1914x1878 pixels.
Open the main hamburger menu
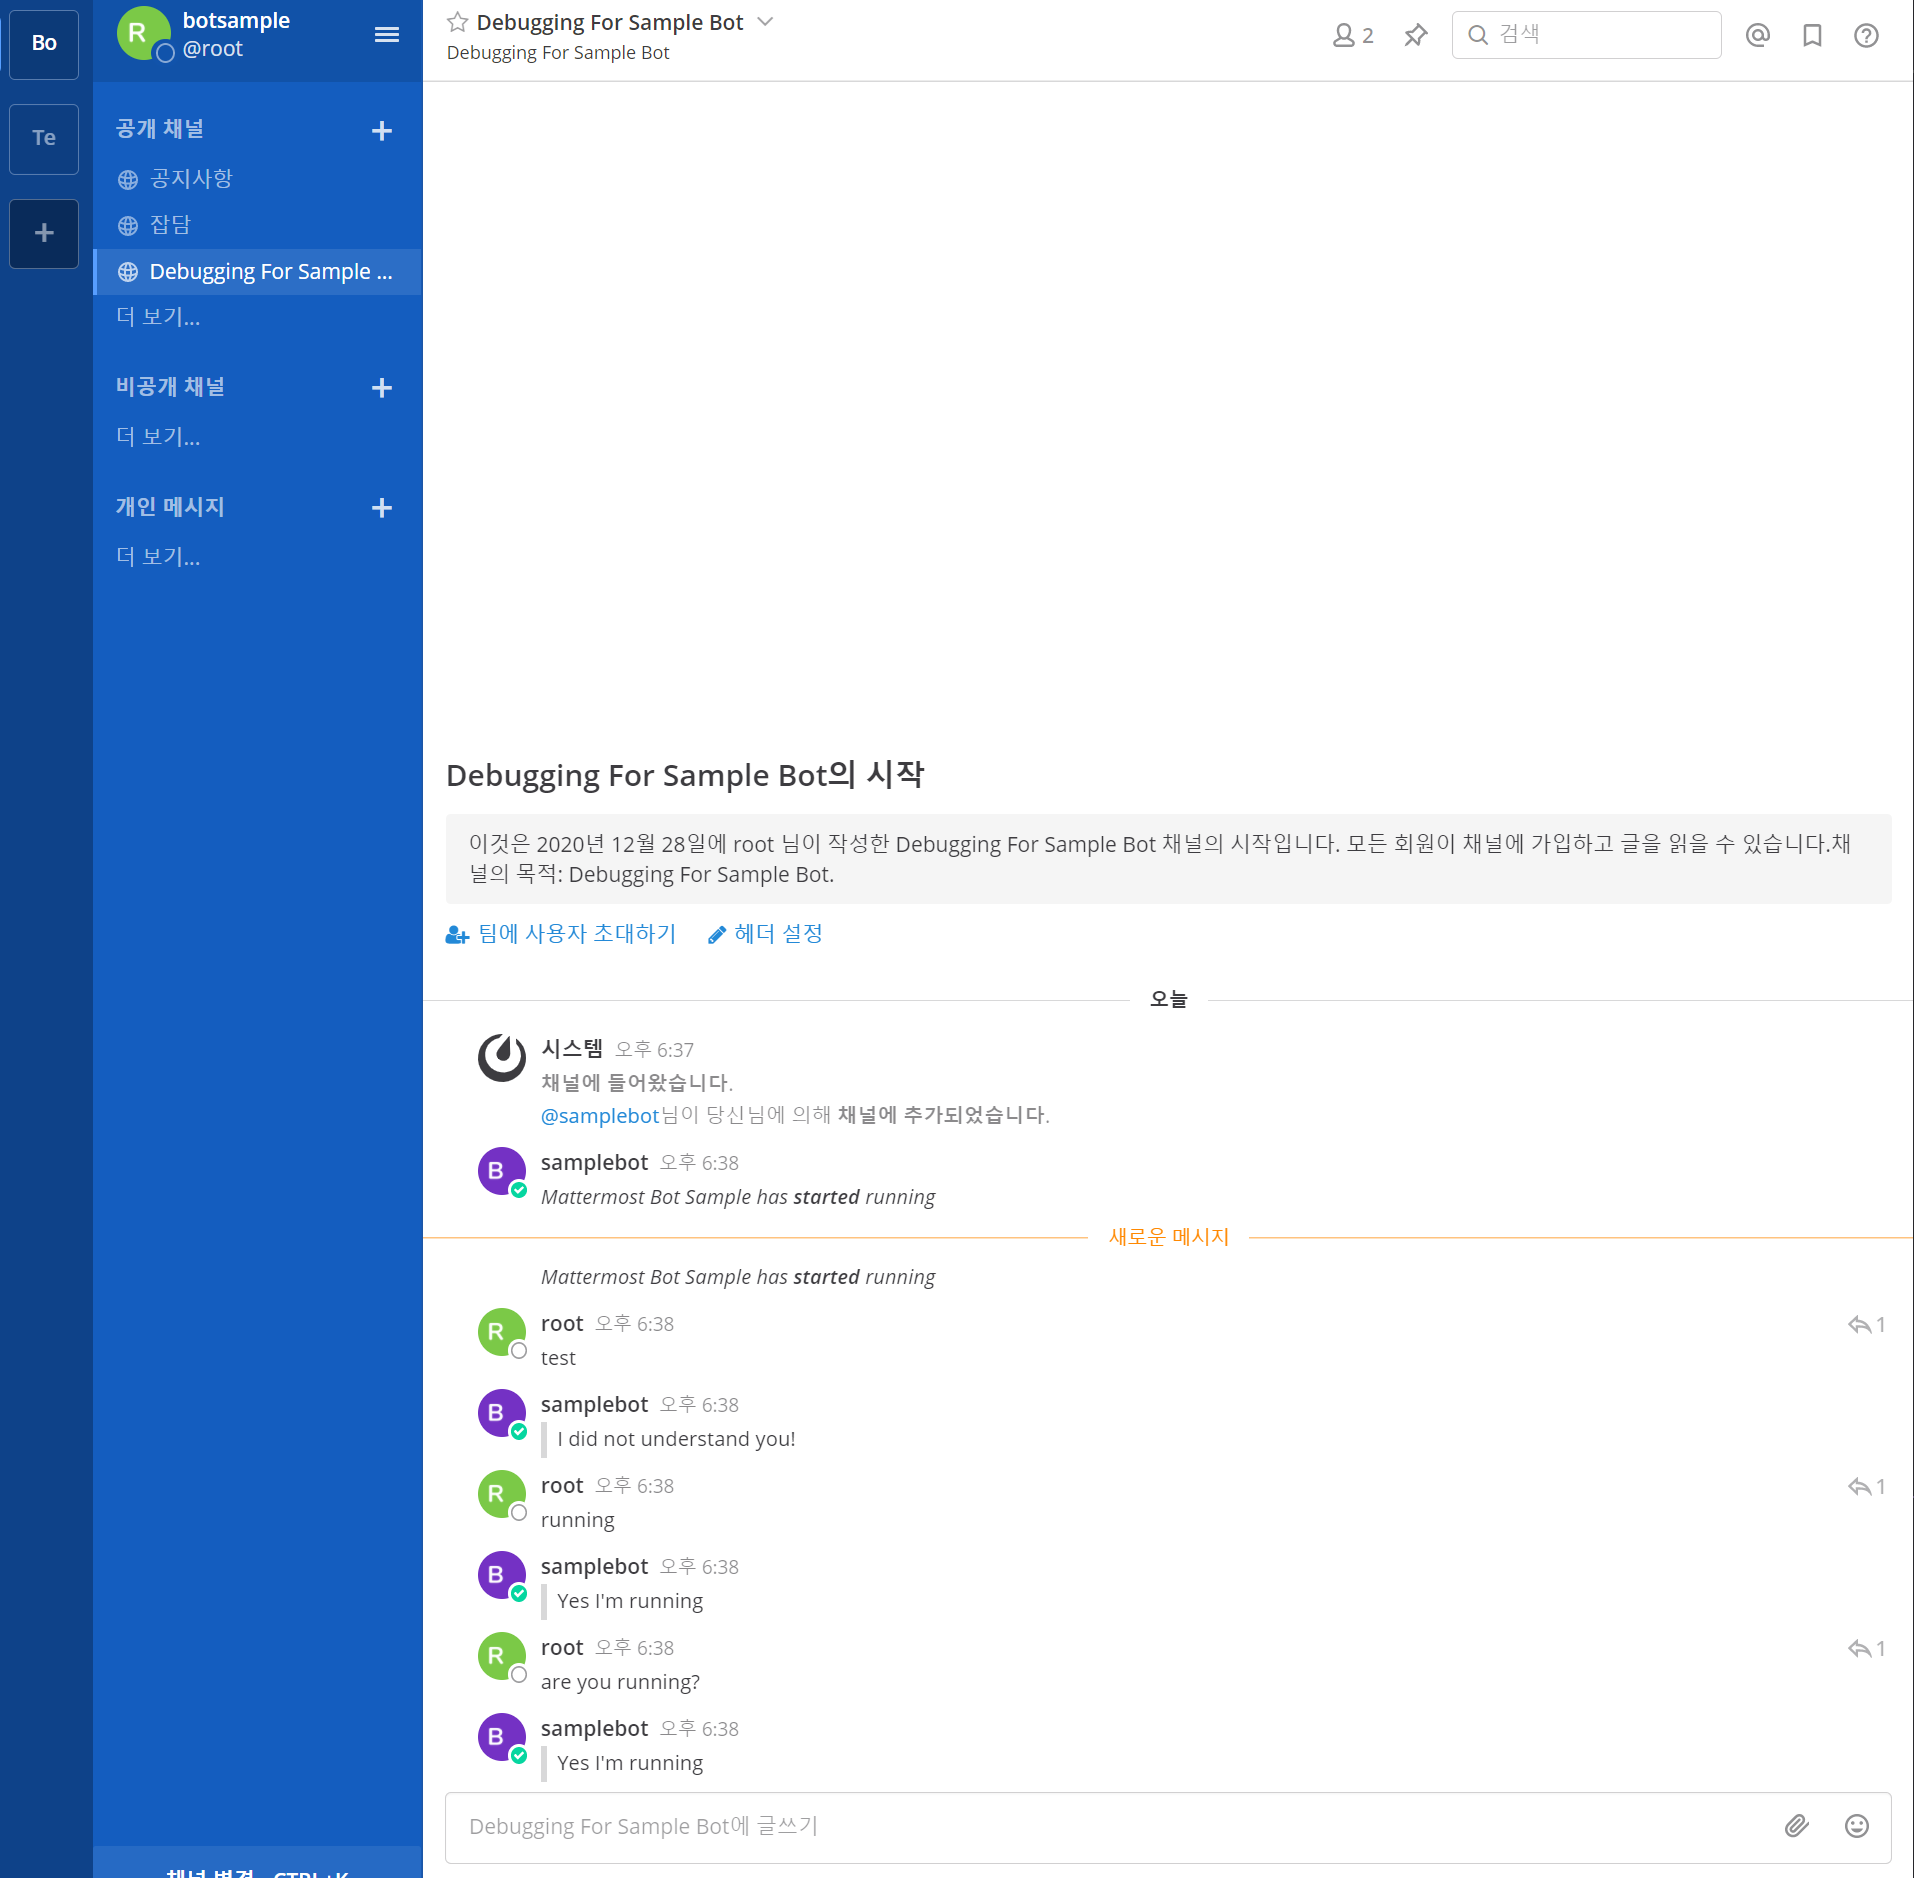pyautogui.click(x=387, y=35)
